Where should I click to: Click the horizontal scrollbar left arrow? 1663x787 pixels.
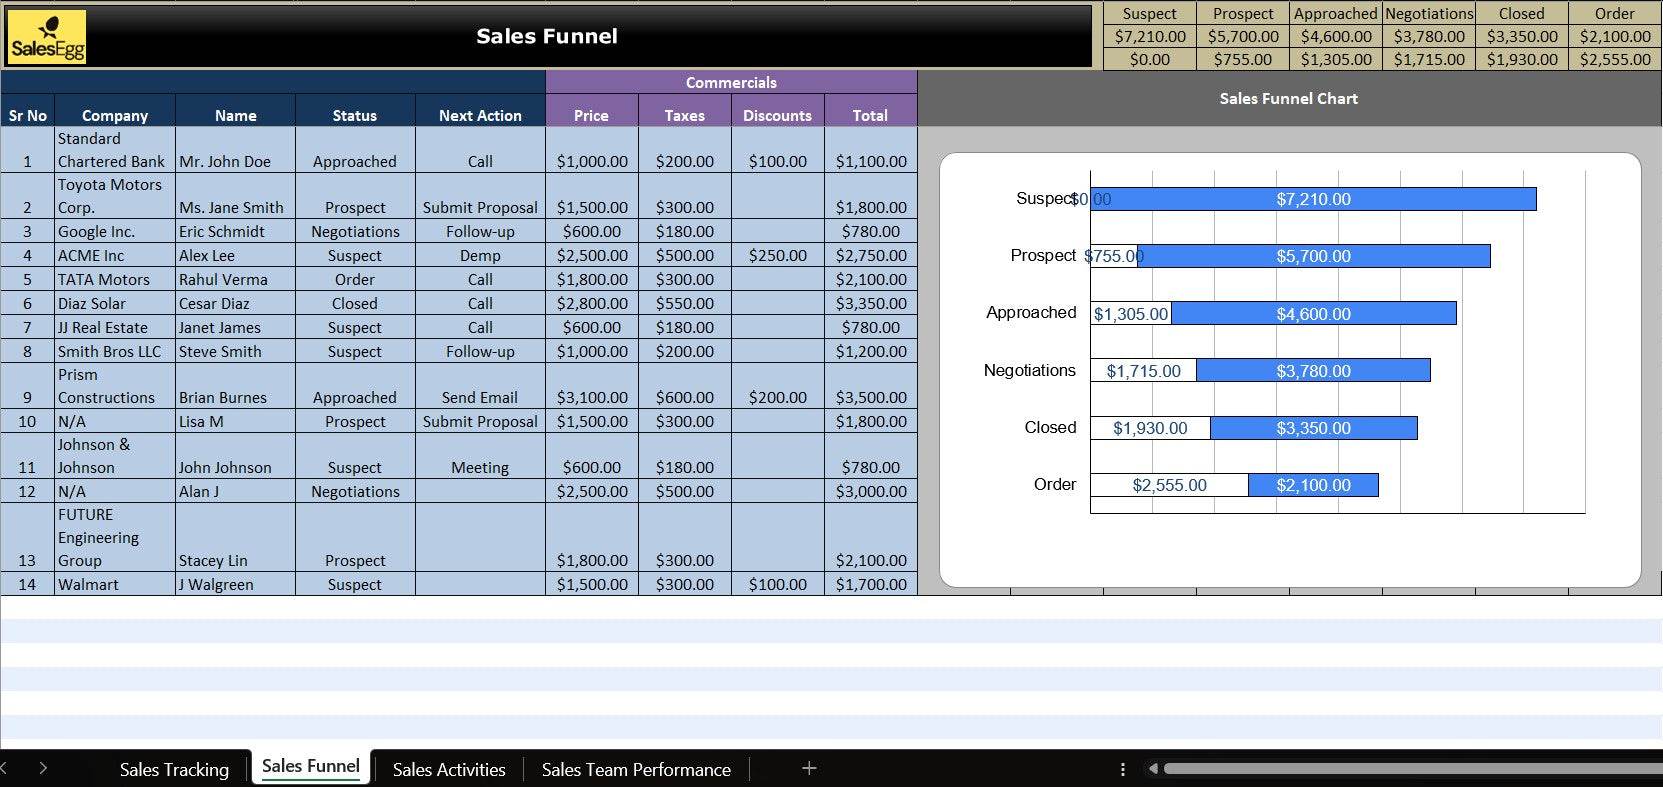[x=1153, y=769]
